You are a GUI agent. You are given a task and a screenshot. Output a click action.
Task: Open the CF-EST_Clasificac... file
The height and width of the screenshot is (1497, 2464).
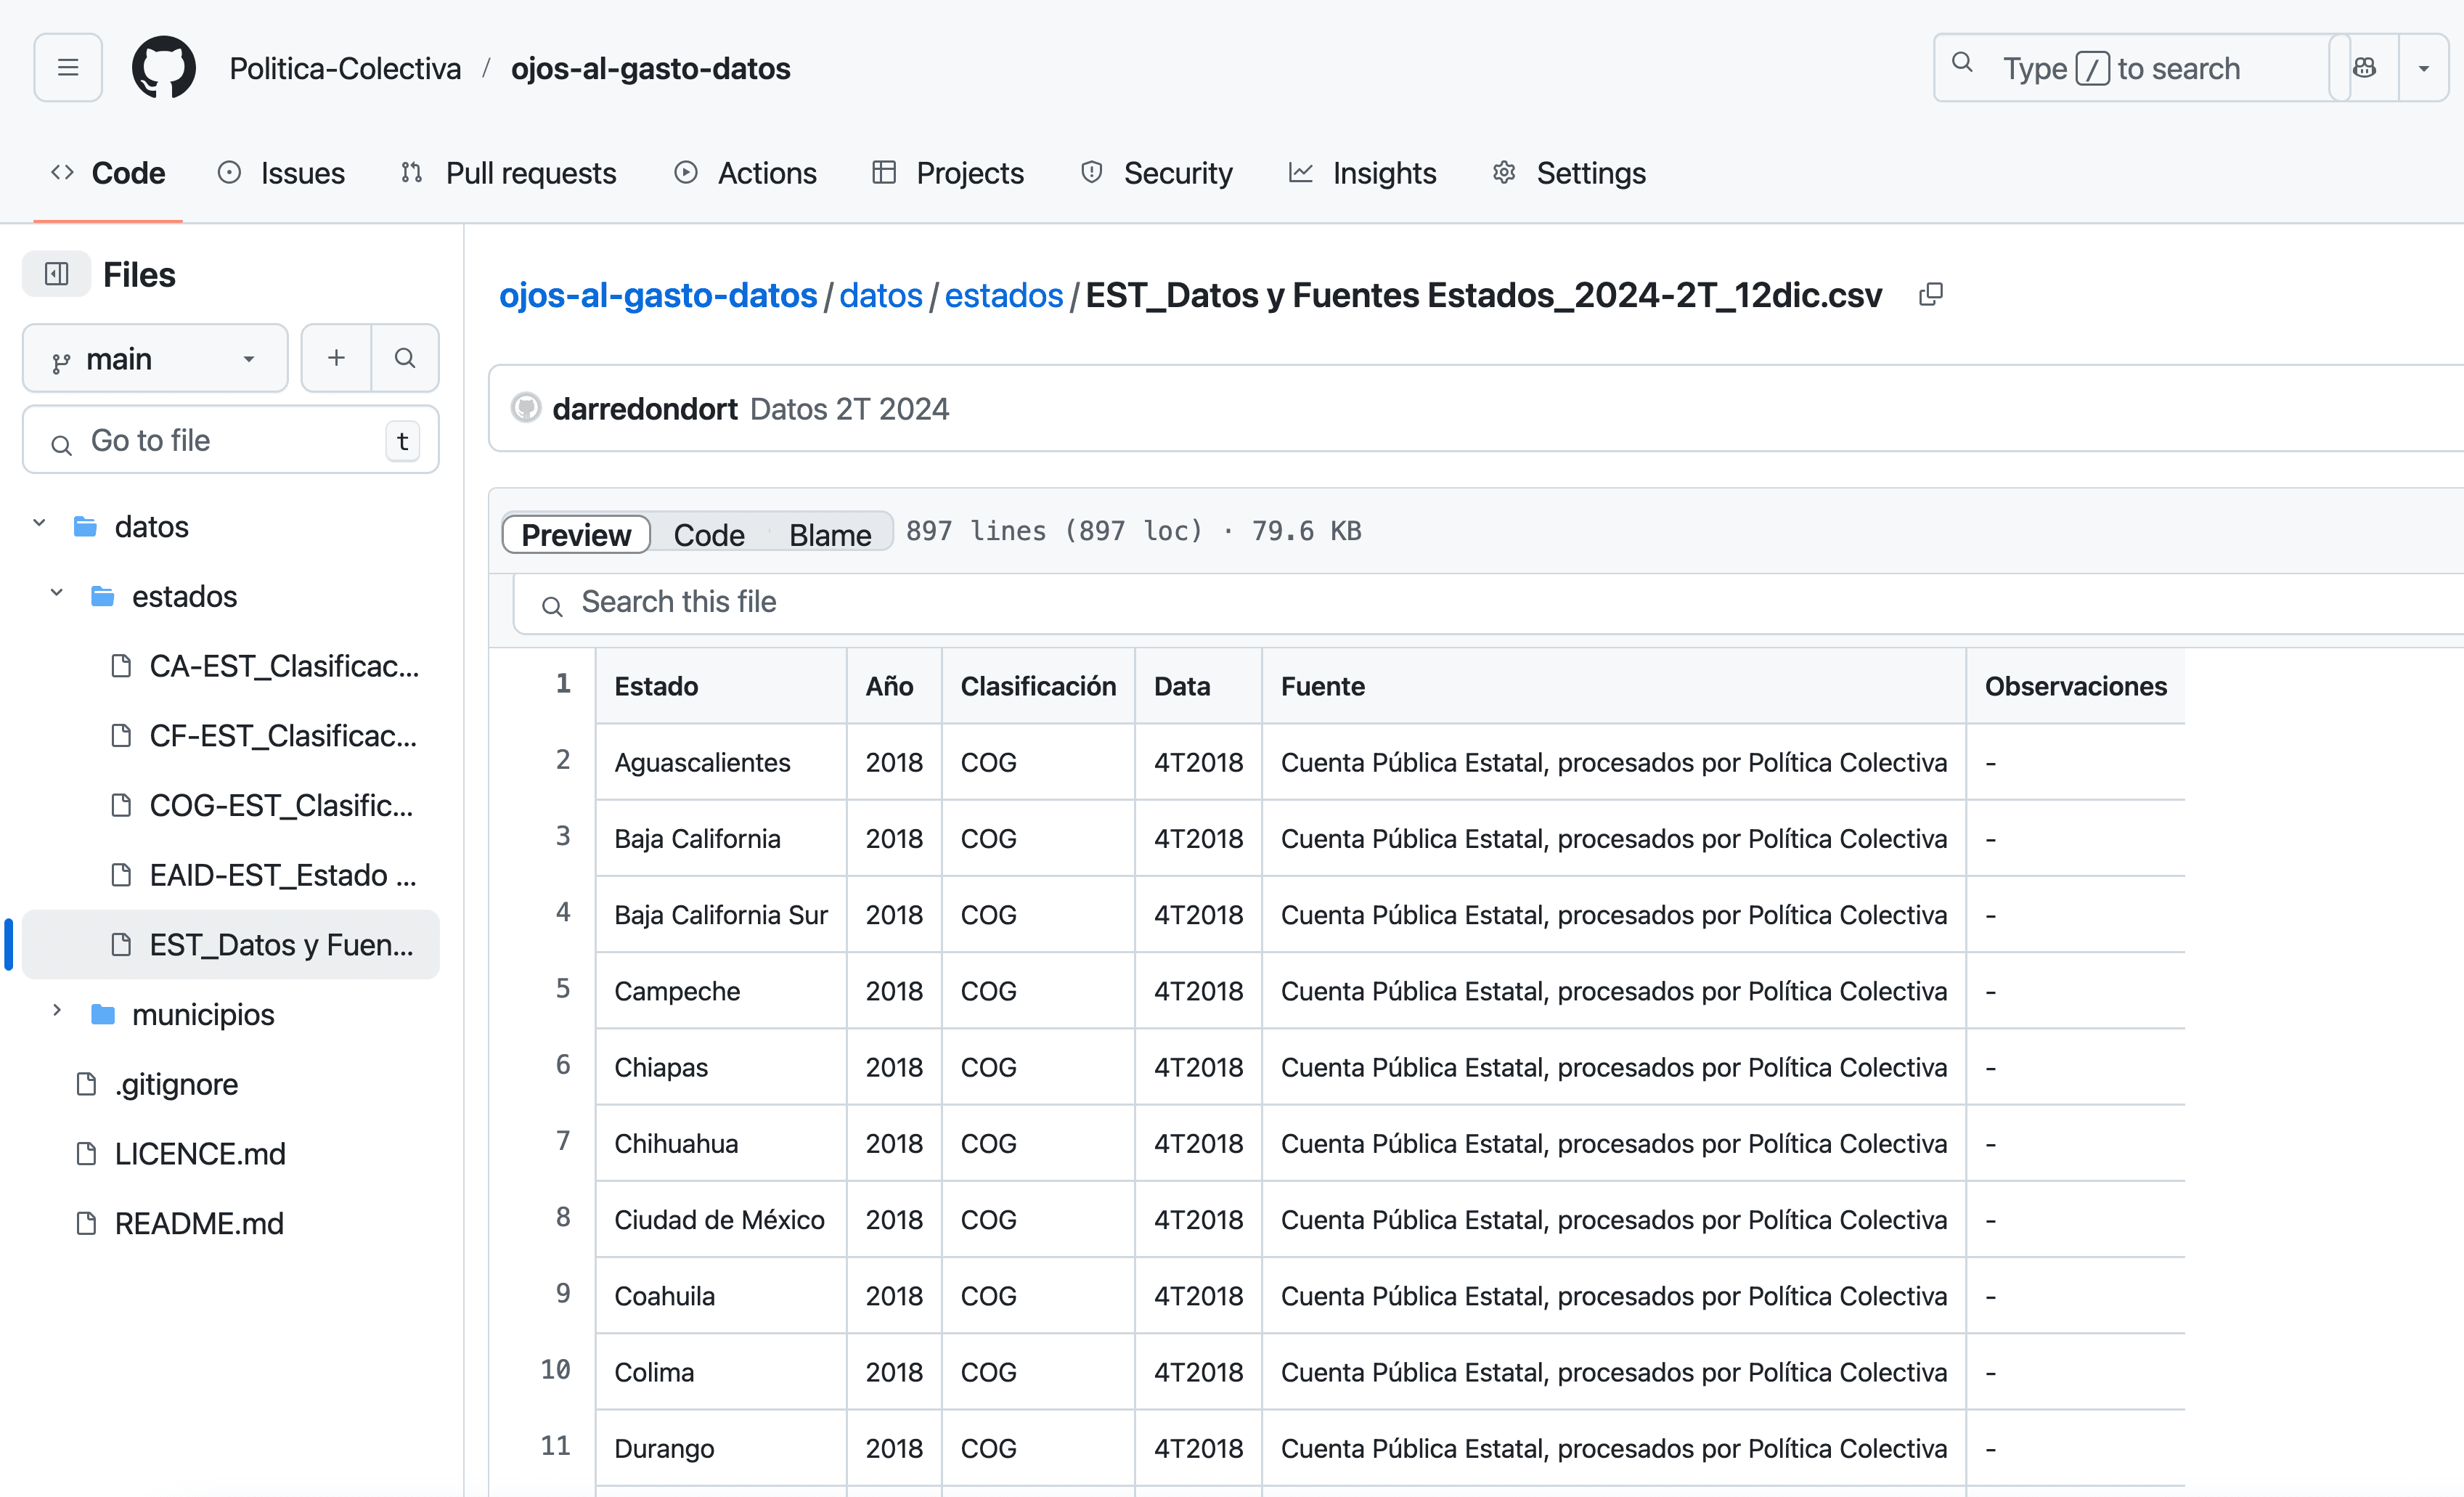[x=283, y=736]
